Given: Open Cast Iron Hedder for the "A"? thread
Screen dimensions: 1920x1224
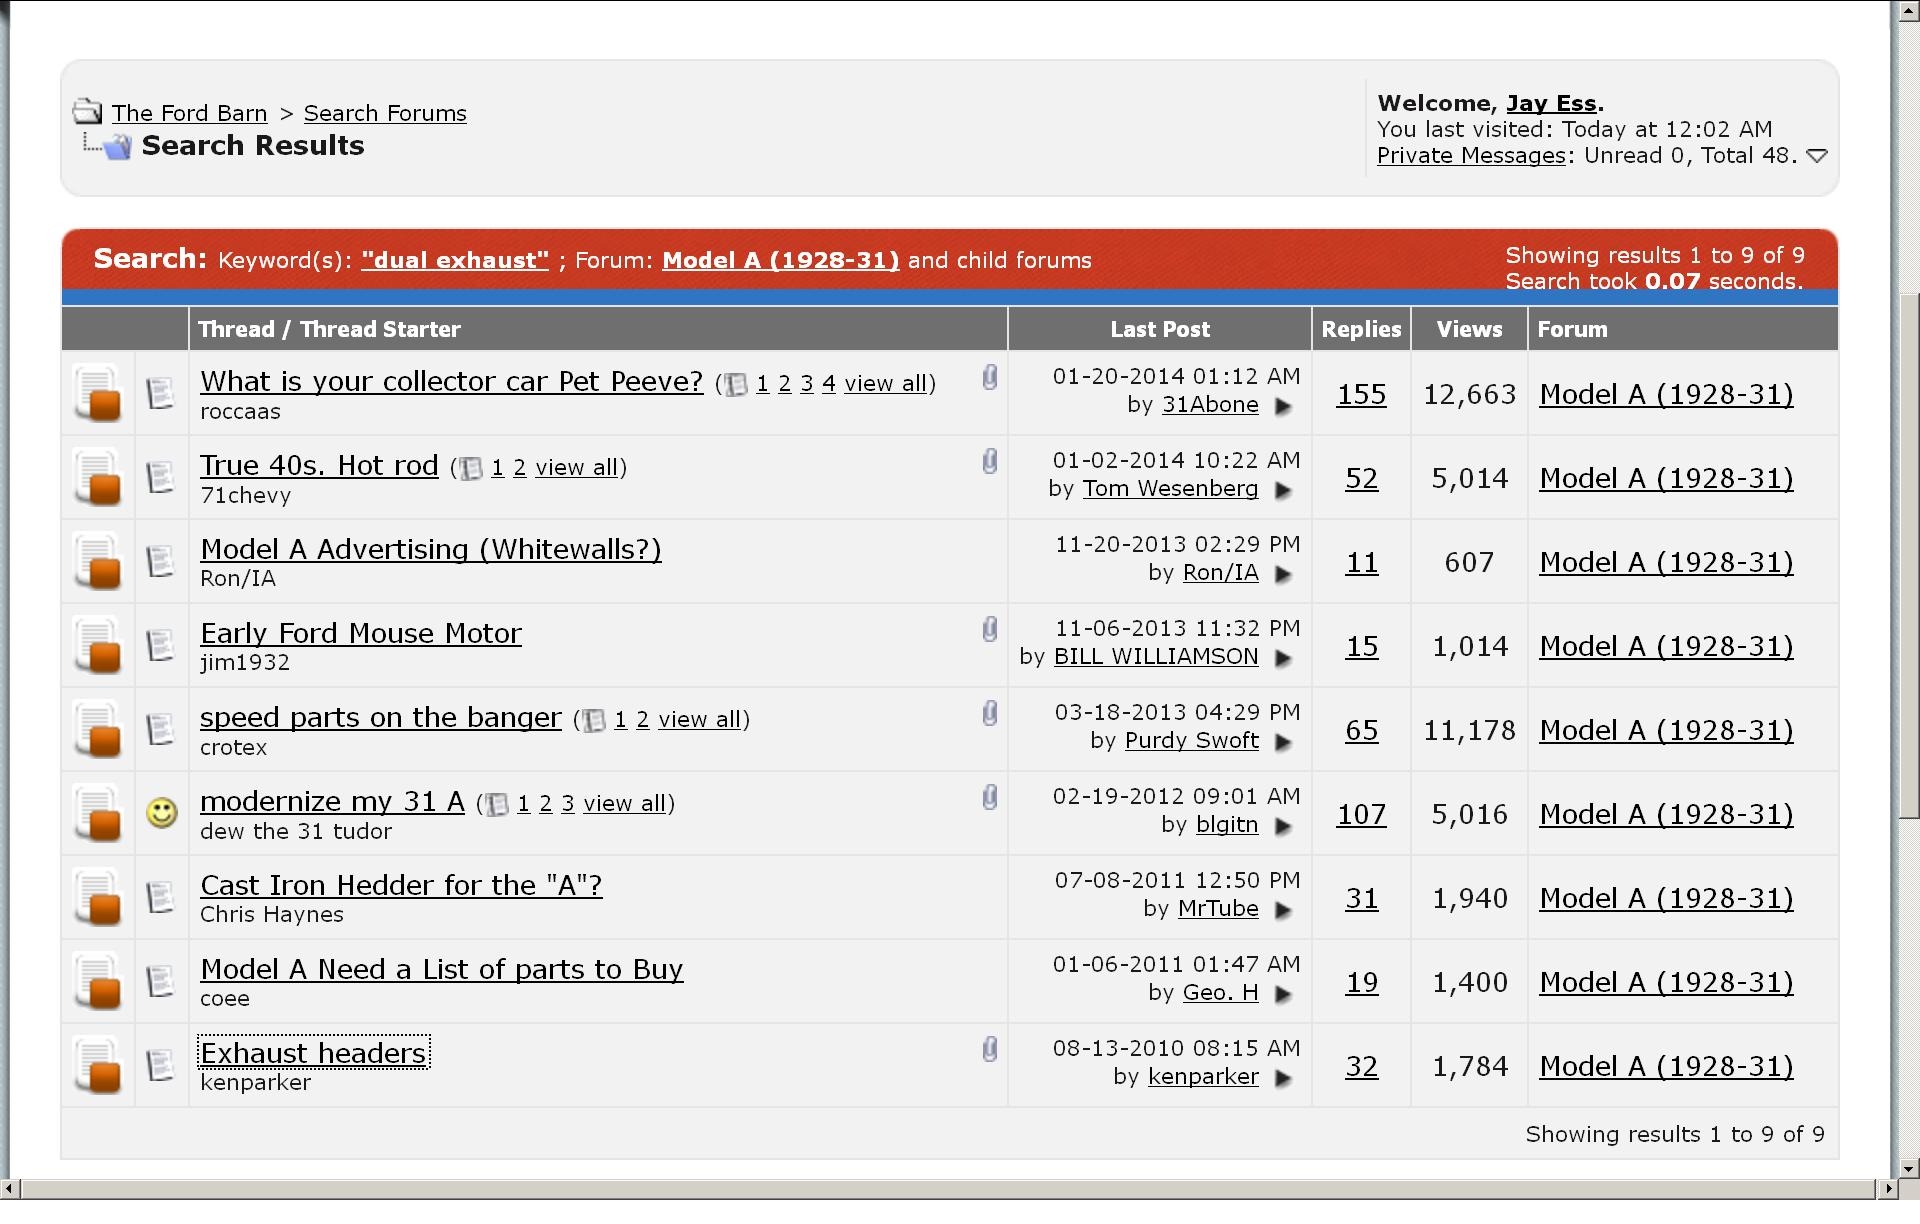Looking at the screenshot, I should [401, 885].
